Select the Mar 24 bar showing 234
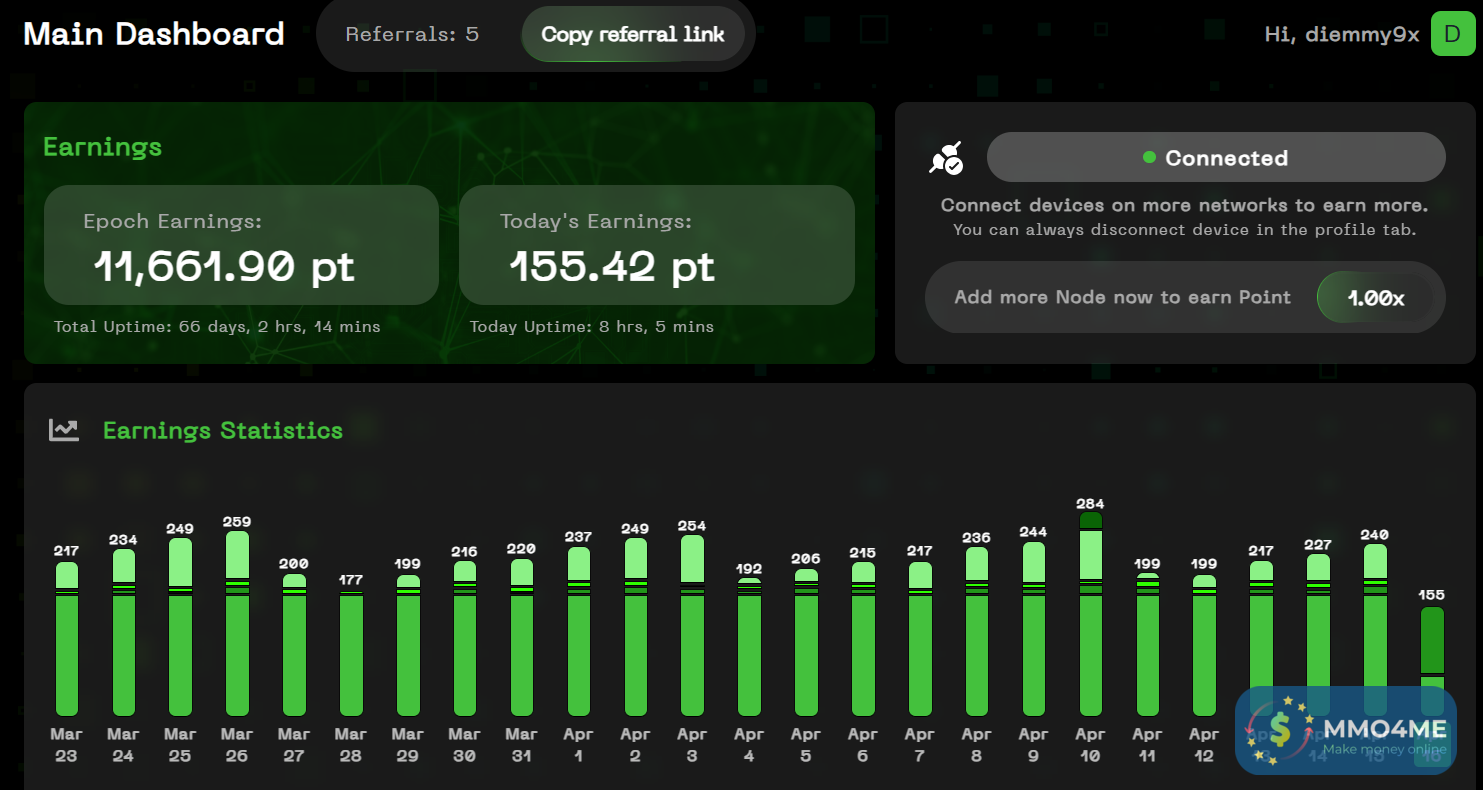The image size is (1483, 790). (124, 632)
